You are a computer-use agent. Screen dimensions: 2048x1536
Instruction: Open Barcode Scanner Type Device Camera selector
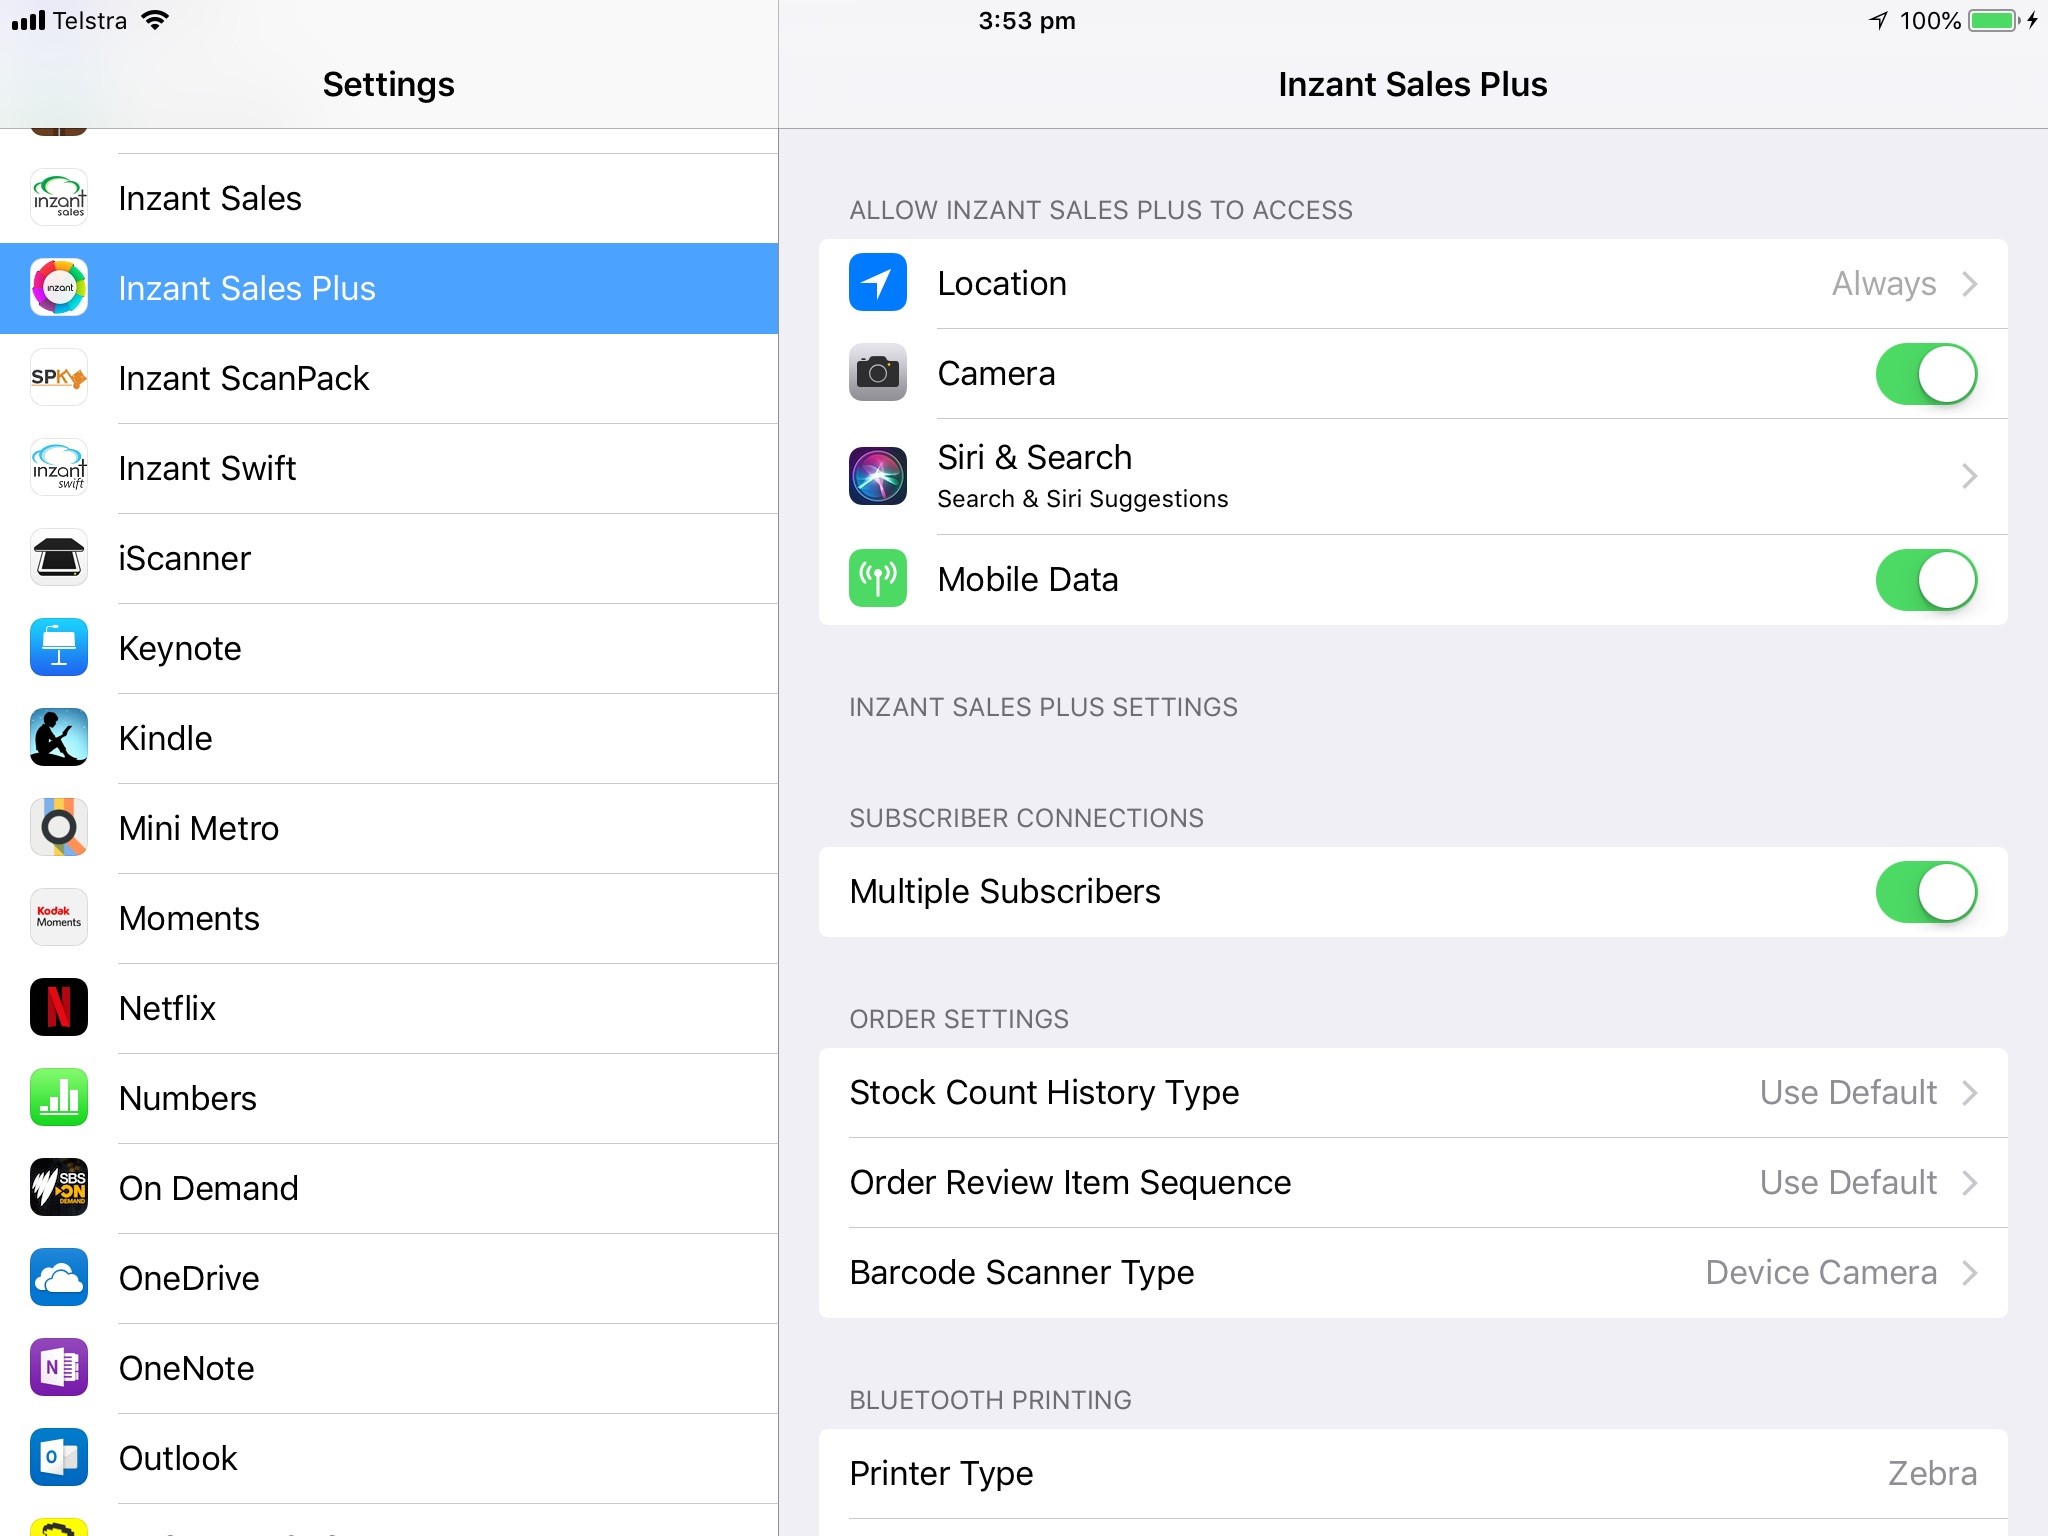point(1412,1273)
